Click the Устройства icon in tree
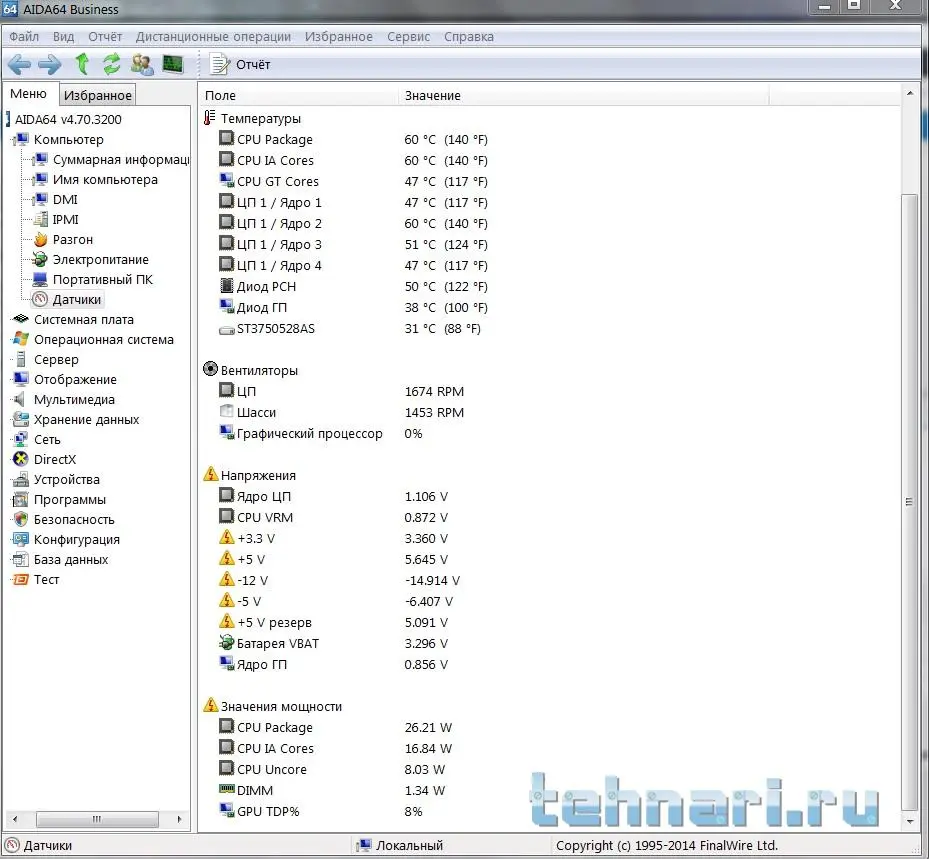This screenshot has width=929, height=859. pos(21,479)
